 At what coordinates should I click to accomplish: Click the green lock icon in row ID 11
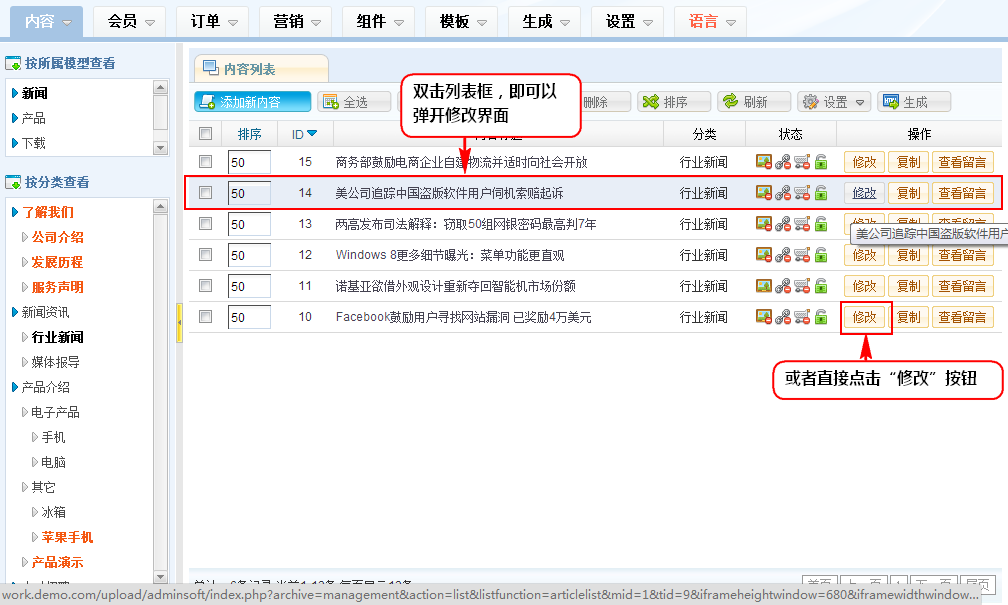821,286
